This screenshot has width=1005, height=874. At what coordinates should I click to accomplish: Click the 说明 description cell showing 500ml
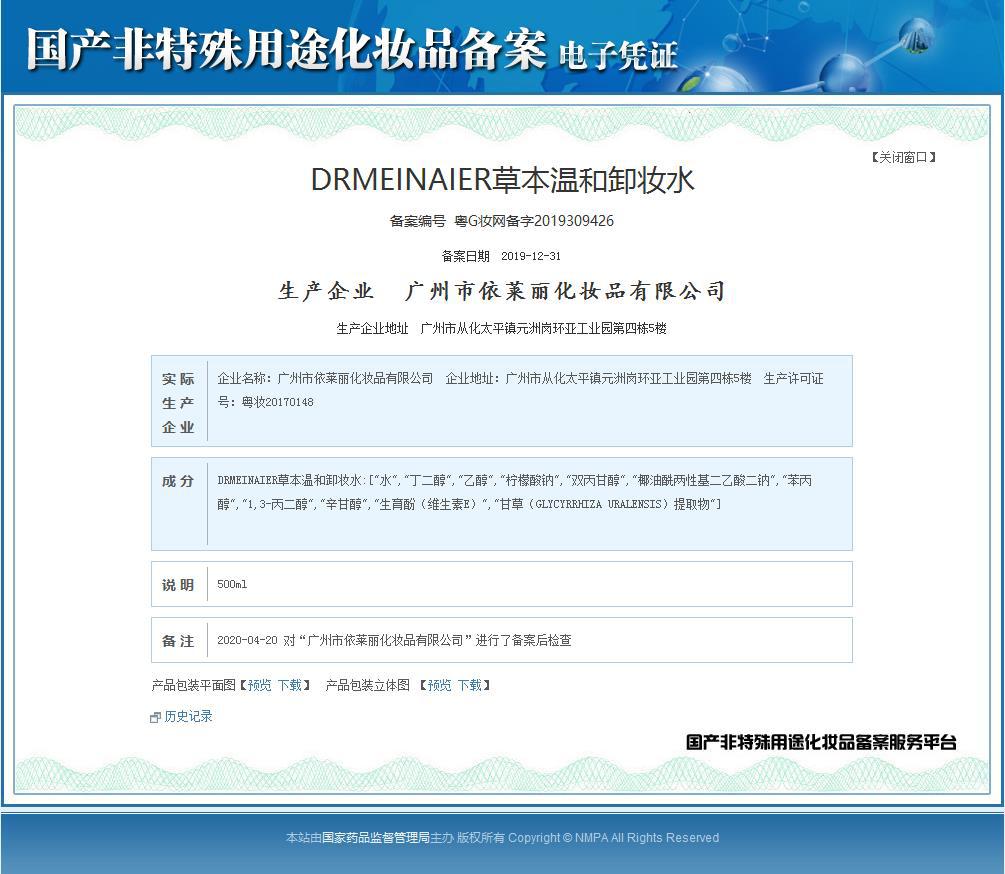pyautogui.click(x=232, y=583)
